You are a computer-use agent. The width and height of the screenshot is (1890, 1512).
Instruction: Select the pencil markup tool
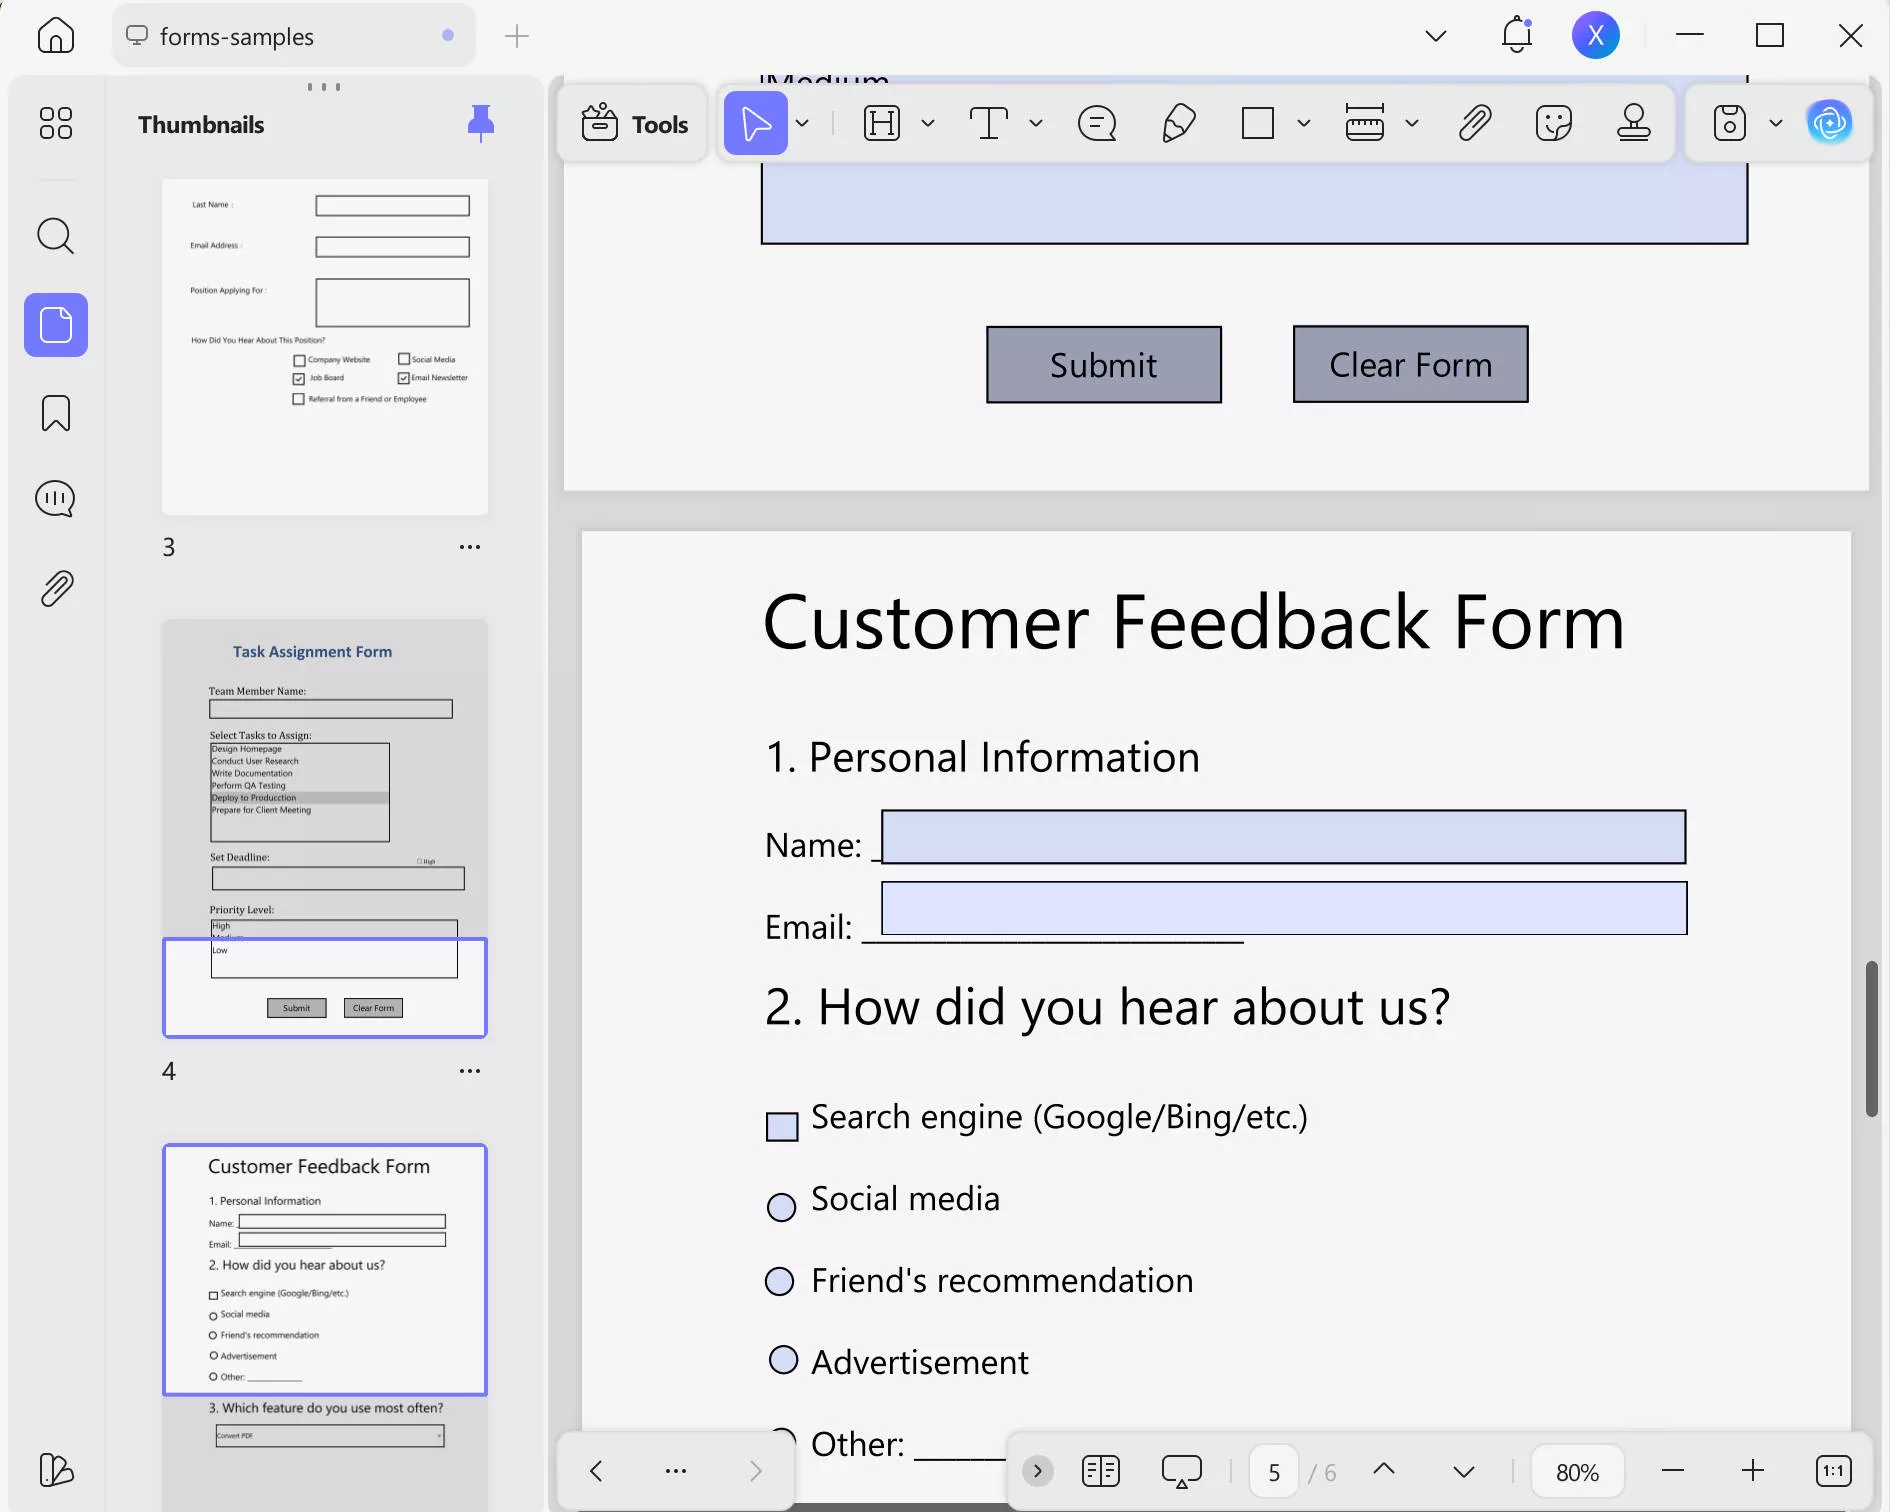(x=1178, y=123)
